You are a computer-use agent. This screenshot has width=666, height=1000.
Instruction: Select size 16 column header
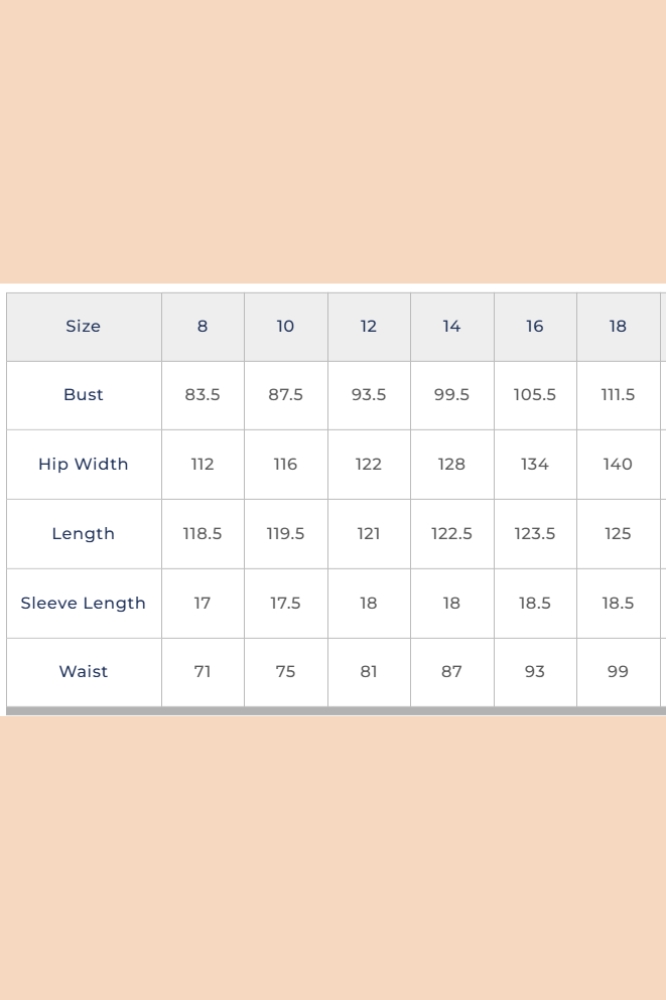tap(534, 326)
